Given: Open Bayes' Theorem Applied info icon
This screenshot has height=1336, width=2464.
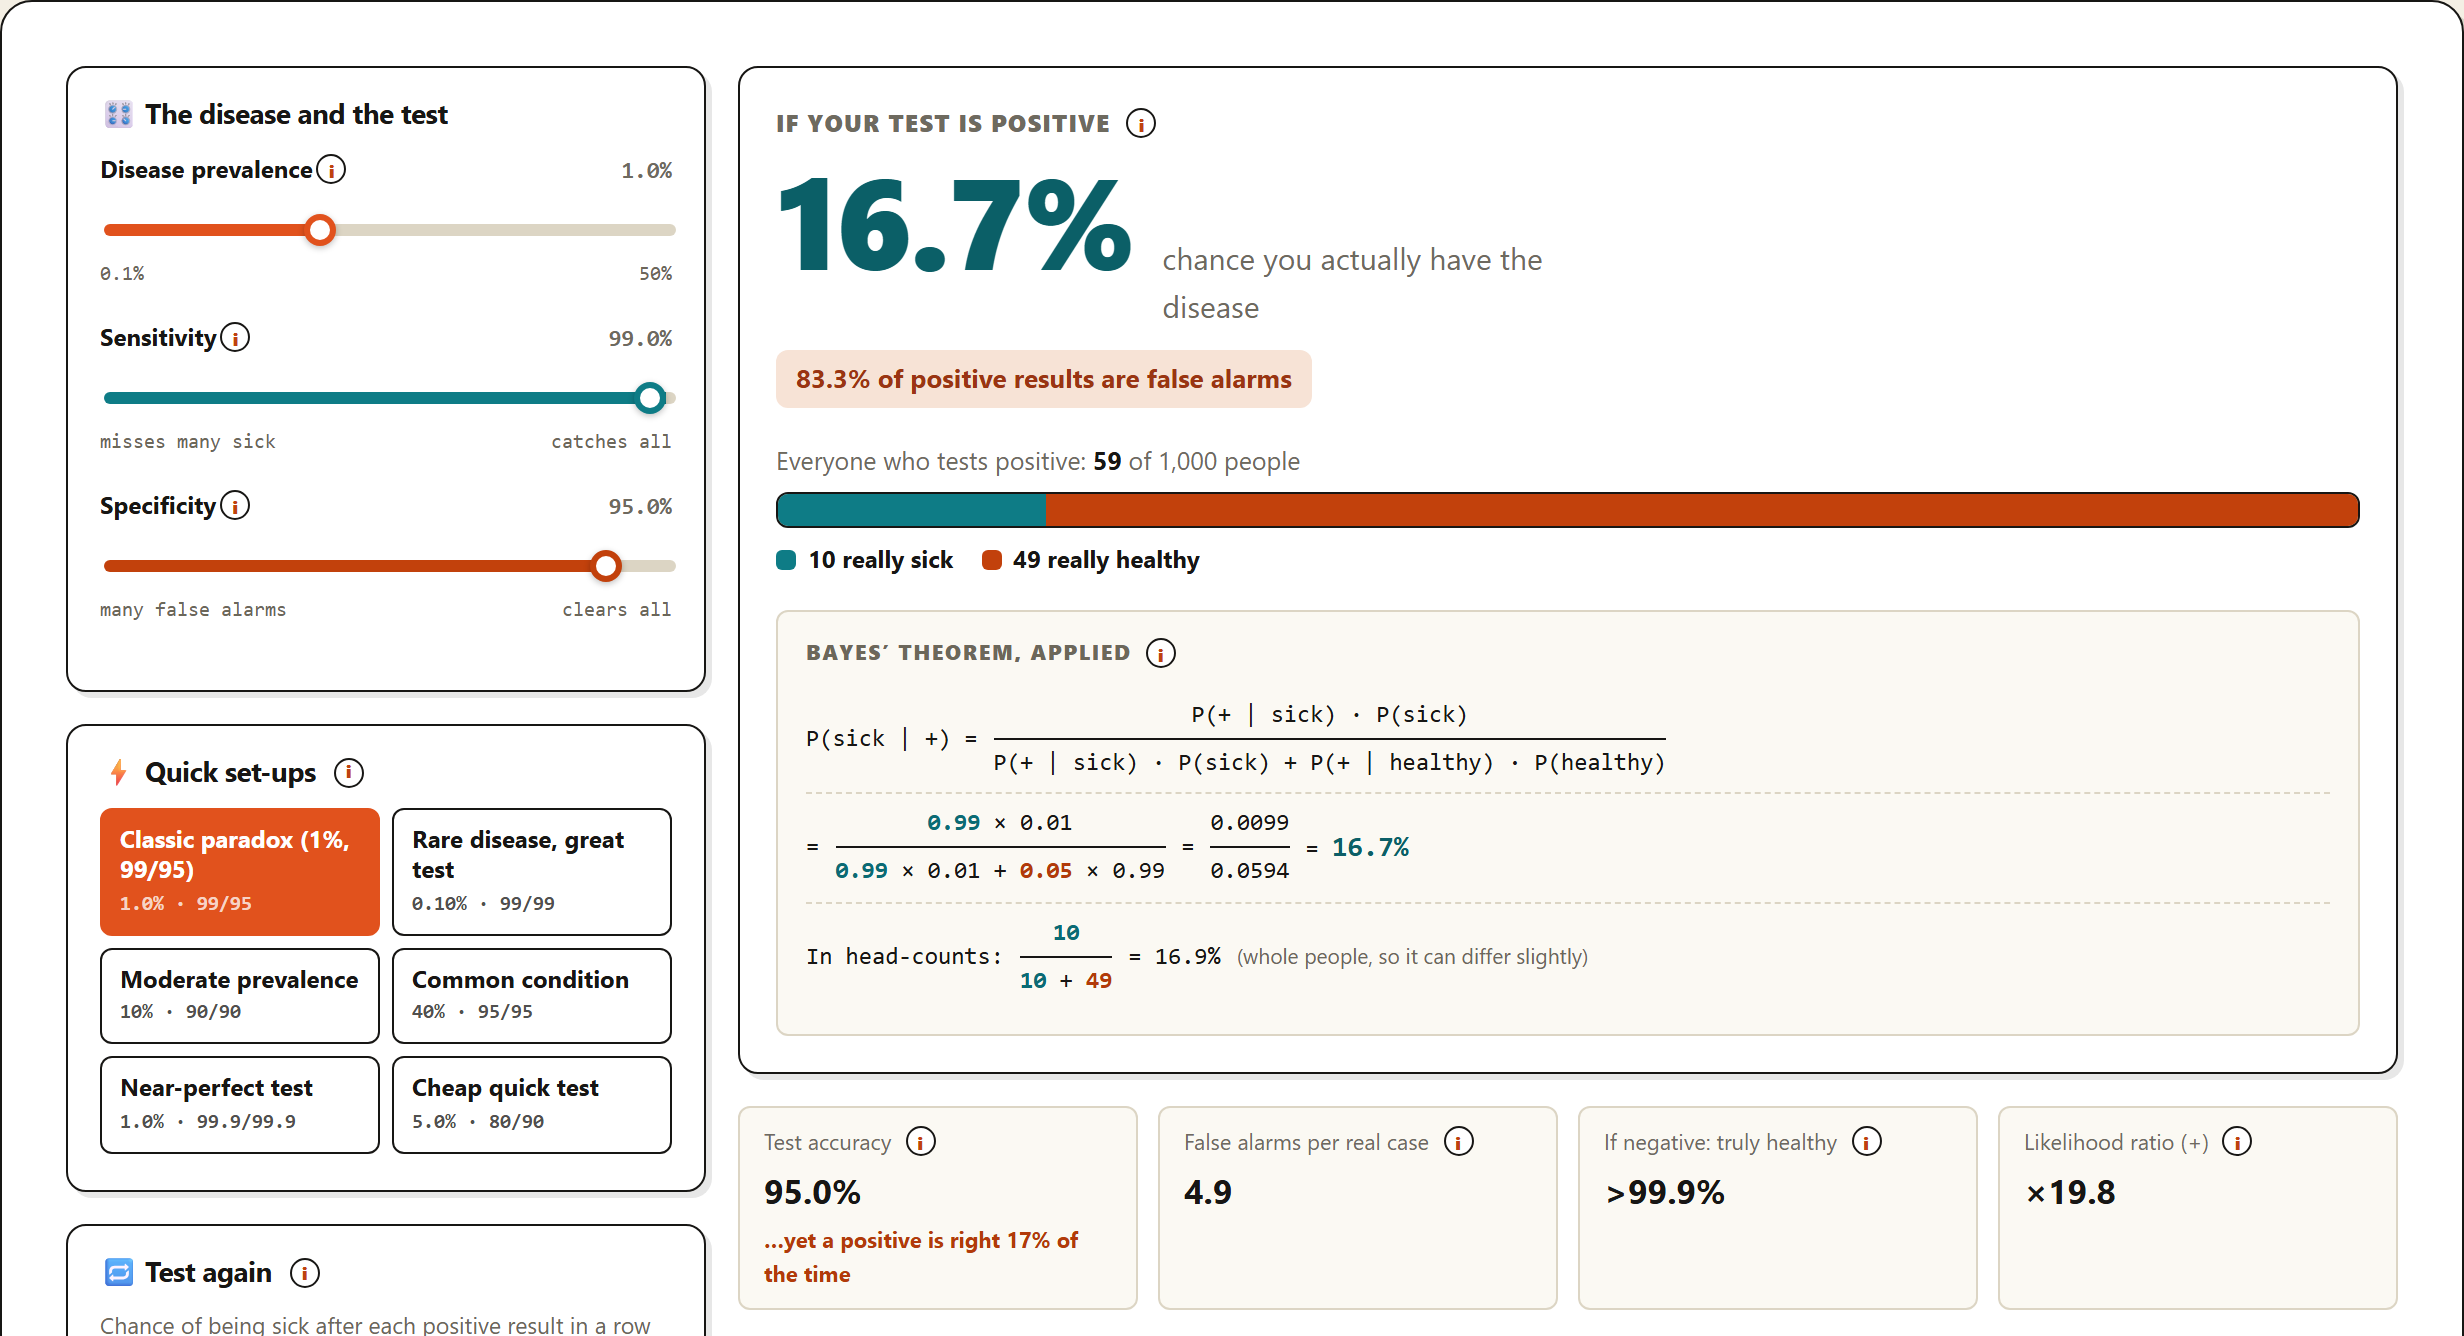Looking at the screenshot, I should pyautogui.click(x=1160, y=653).
